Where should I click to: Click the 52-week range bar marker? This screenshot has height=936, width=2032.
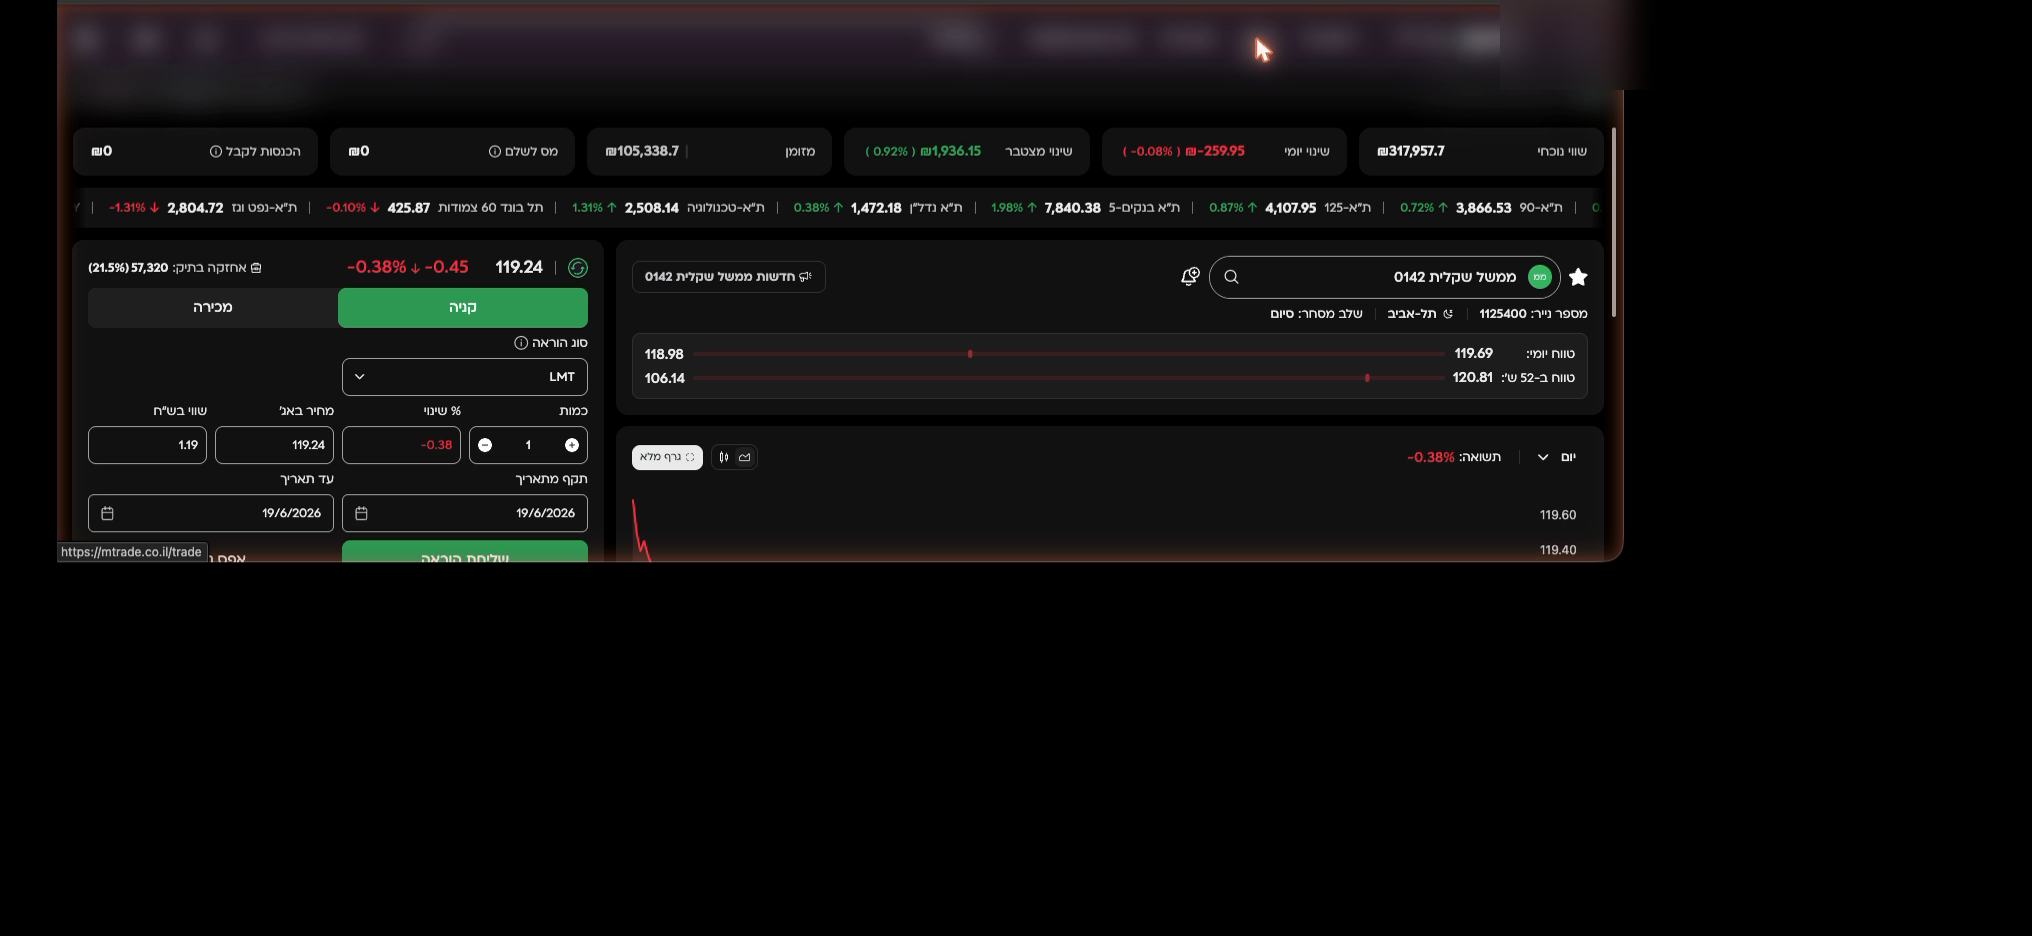pos(1367,378)
